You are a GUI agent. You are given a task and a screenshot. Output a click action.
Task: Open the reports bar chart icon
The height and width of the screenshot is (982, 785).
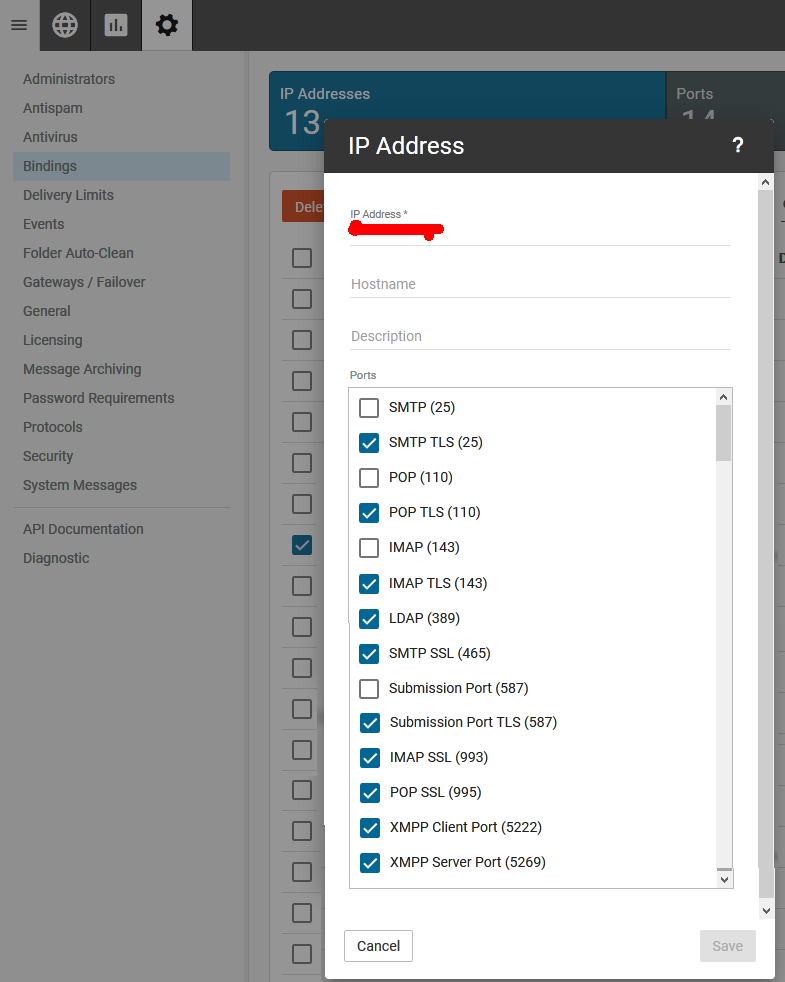[x=116, y=25]
